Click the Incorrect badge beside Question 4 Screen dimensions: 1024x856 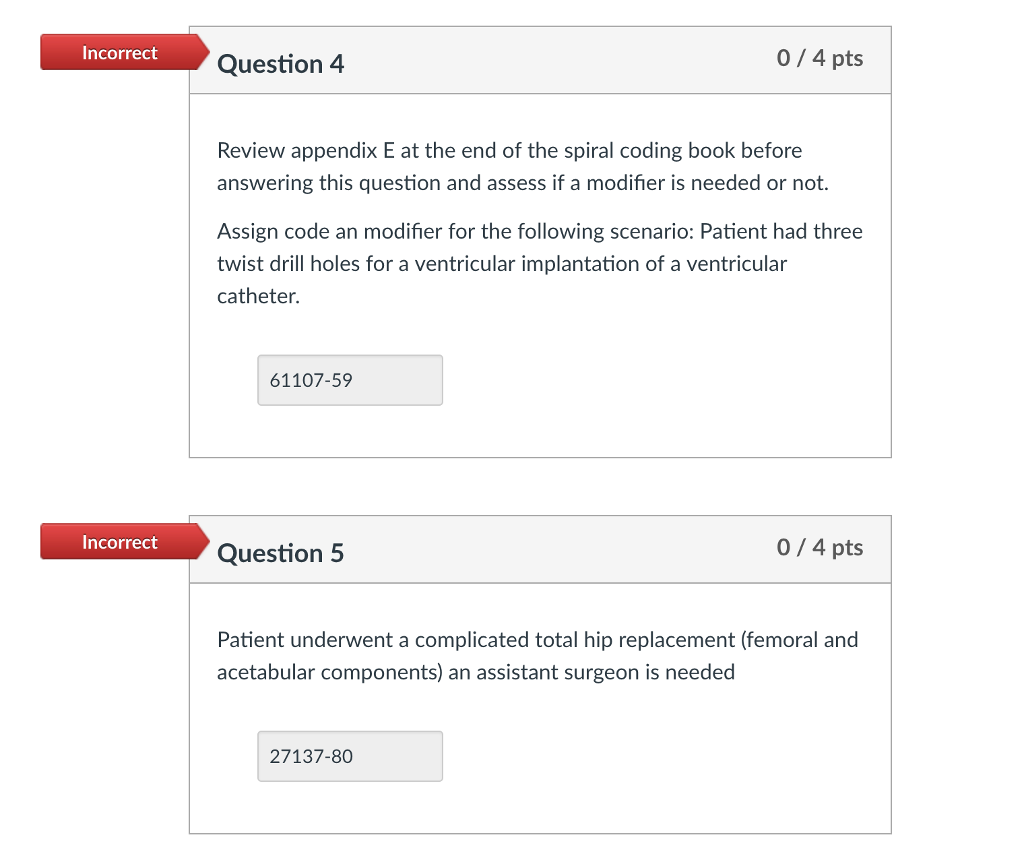click(x=119, y=53)
